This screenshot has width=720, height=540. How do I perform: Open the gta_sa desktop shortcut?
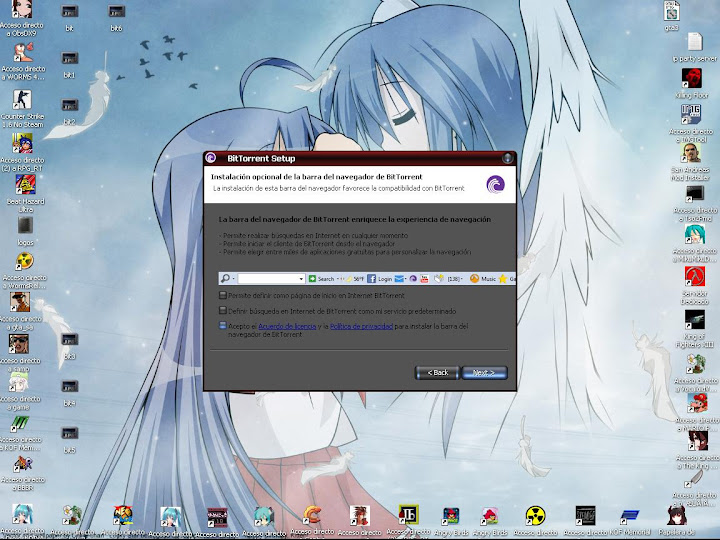[x=20, y=303]
